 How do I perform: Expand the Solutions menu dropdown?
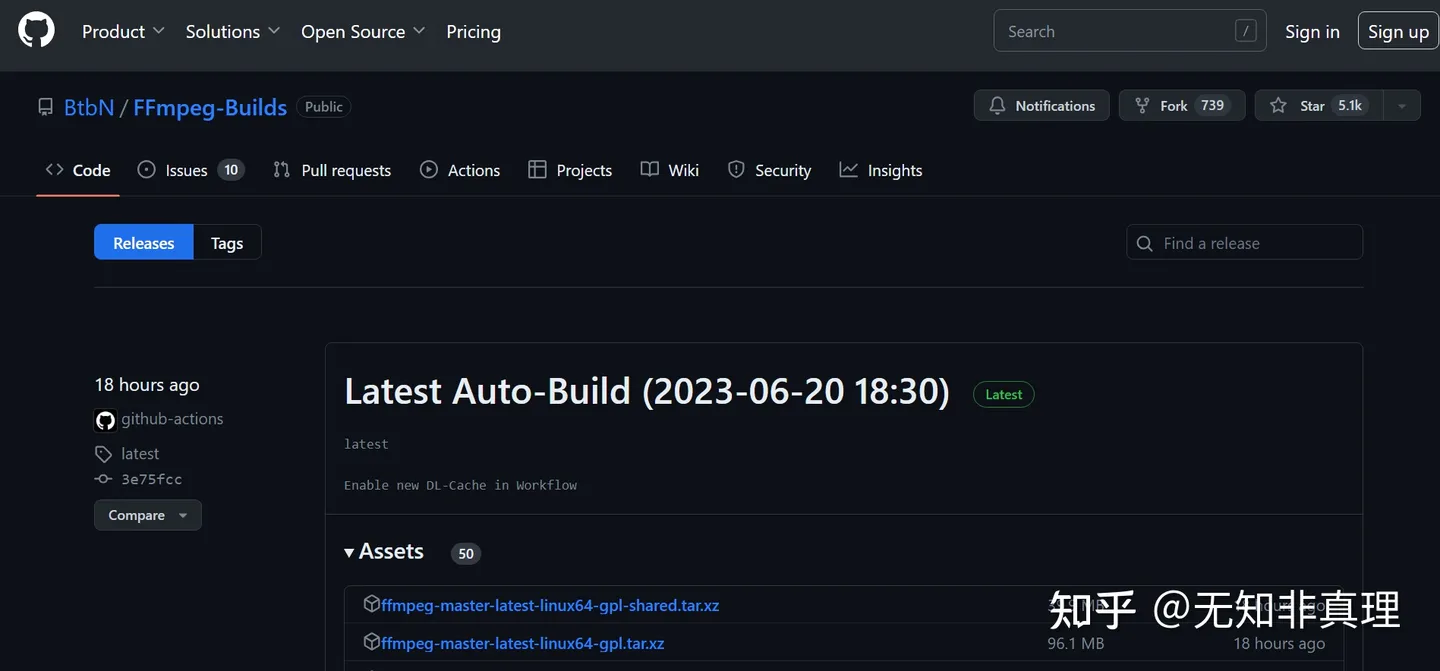(x=233, y=32)
